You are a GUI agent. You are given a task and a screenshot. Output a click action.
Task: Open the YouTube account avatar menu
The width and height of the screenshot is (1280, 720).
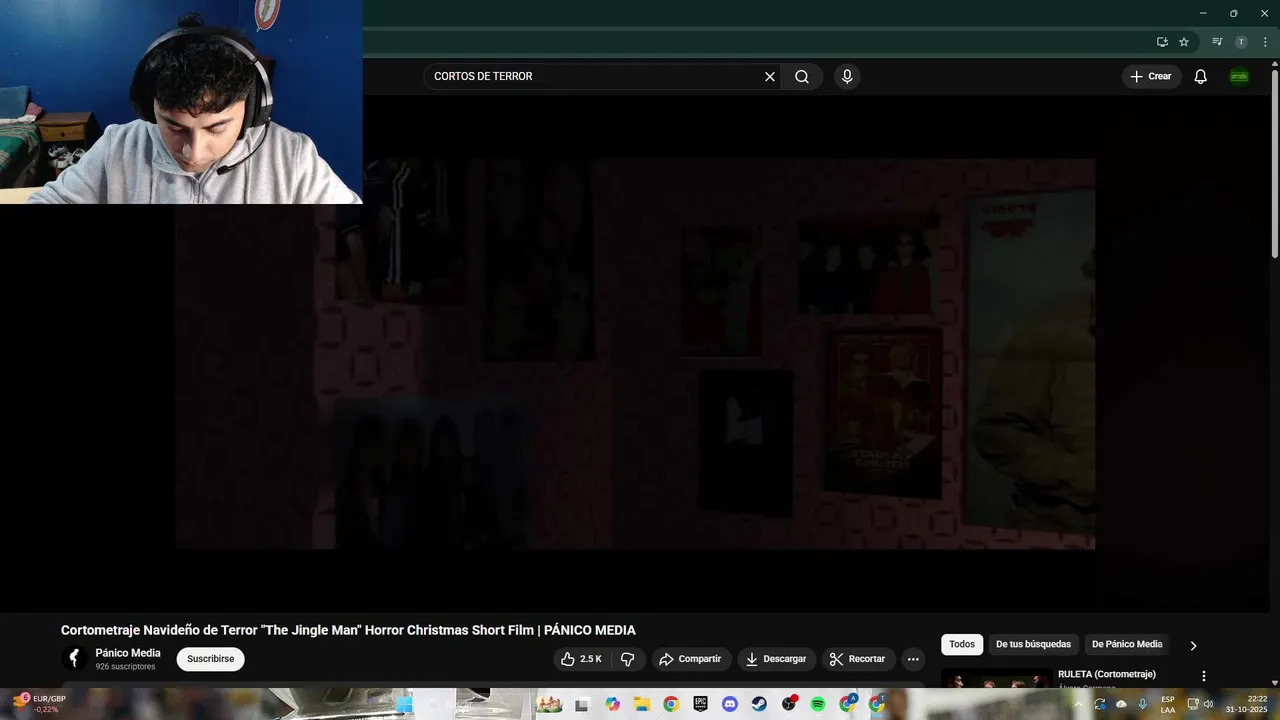[x=1239, y=77]
